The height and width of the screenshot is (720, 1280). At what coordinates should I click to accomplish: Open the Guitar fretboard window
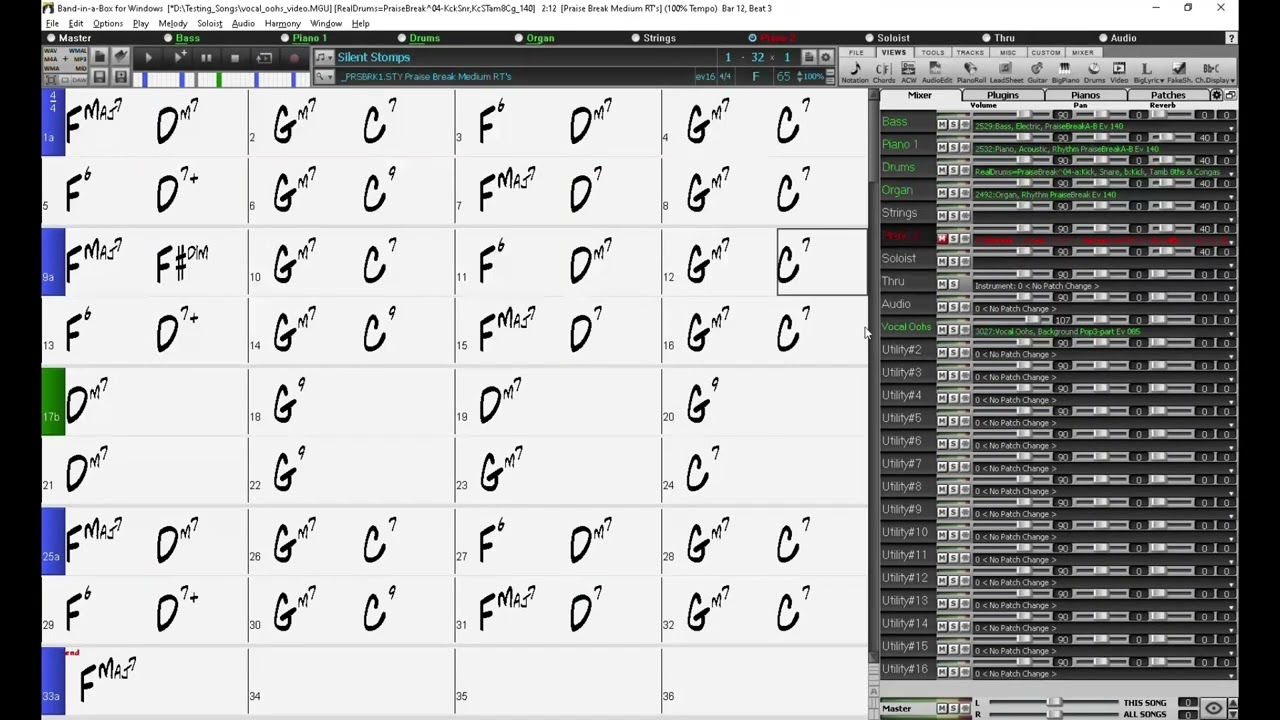pos(1037,72)
